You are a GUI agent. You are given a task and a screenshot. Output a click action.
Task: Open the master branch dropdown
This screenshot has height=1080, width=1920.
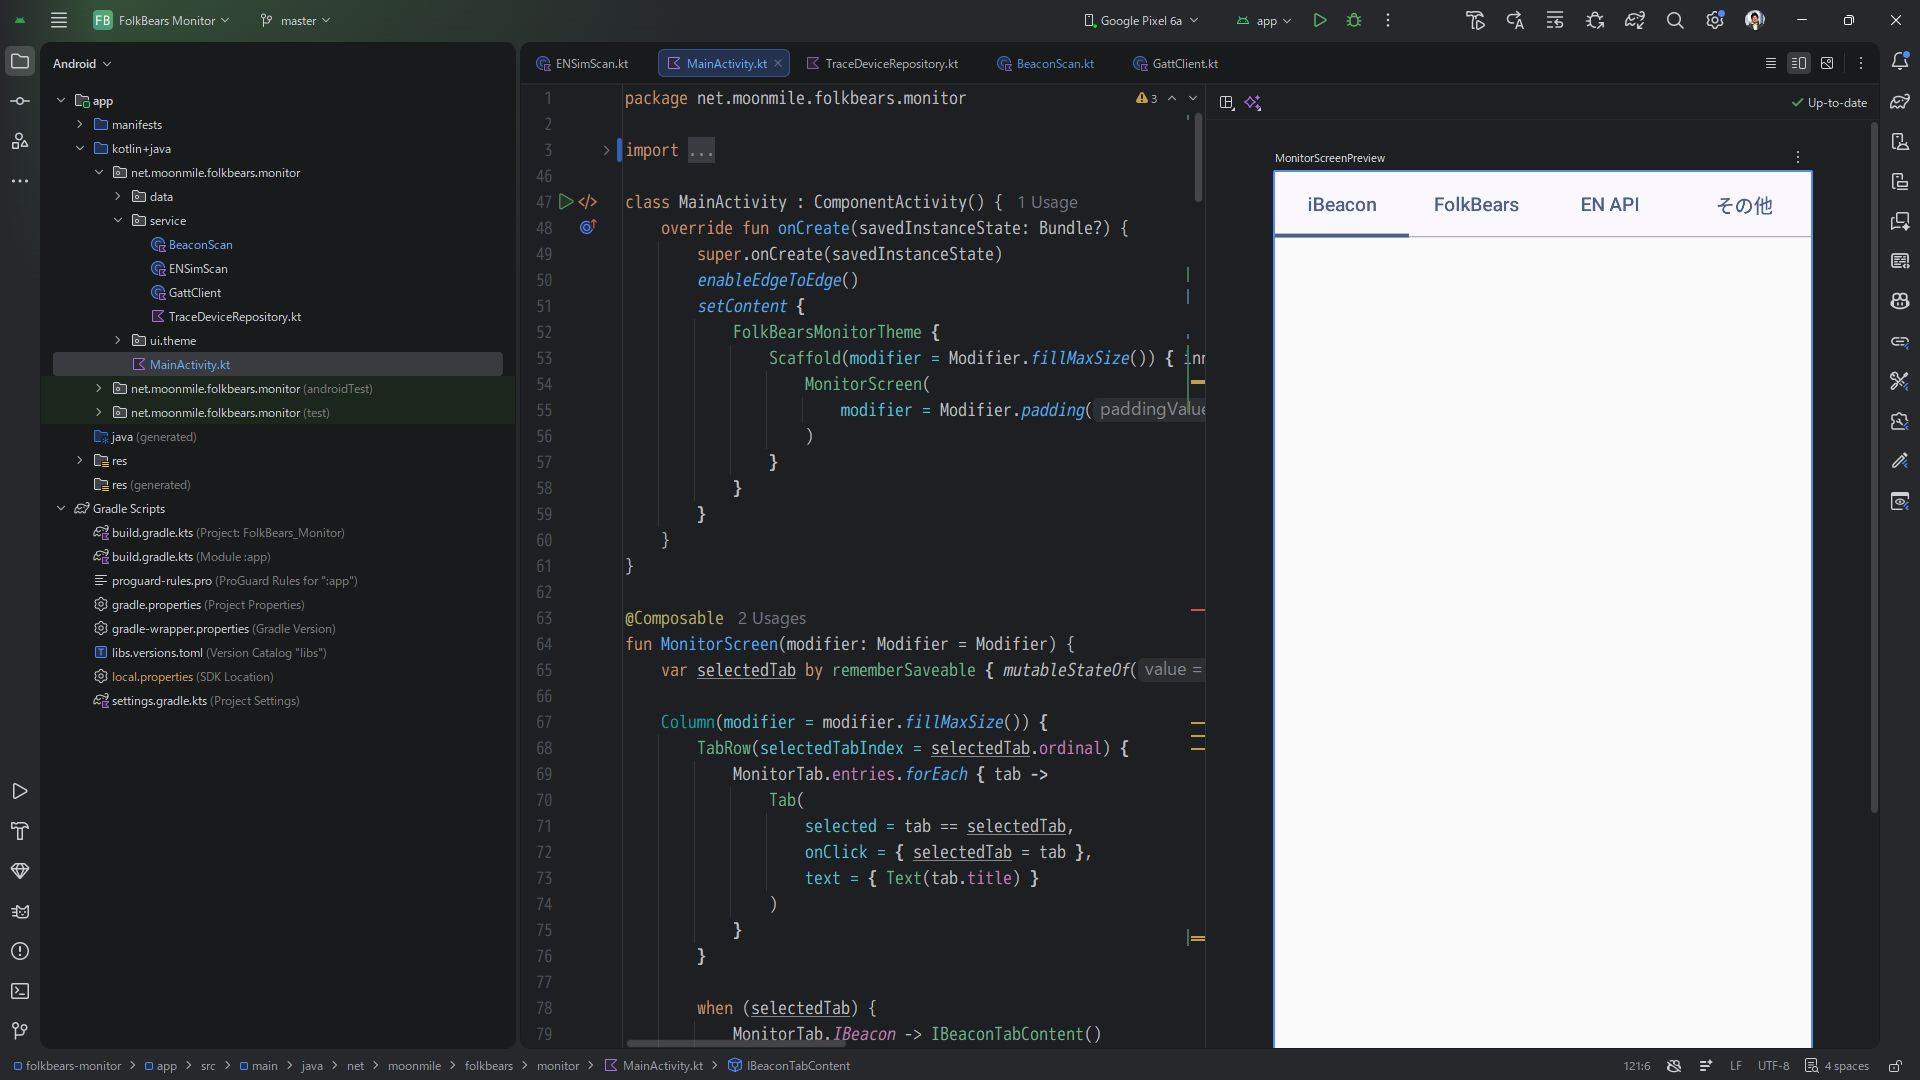296,20
